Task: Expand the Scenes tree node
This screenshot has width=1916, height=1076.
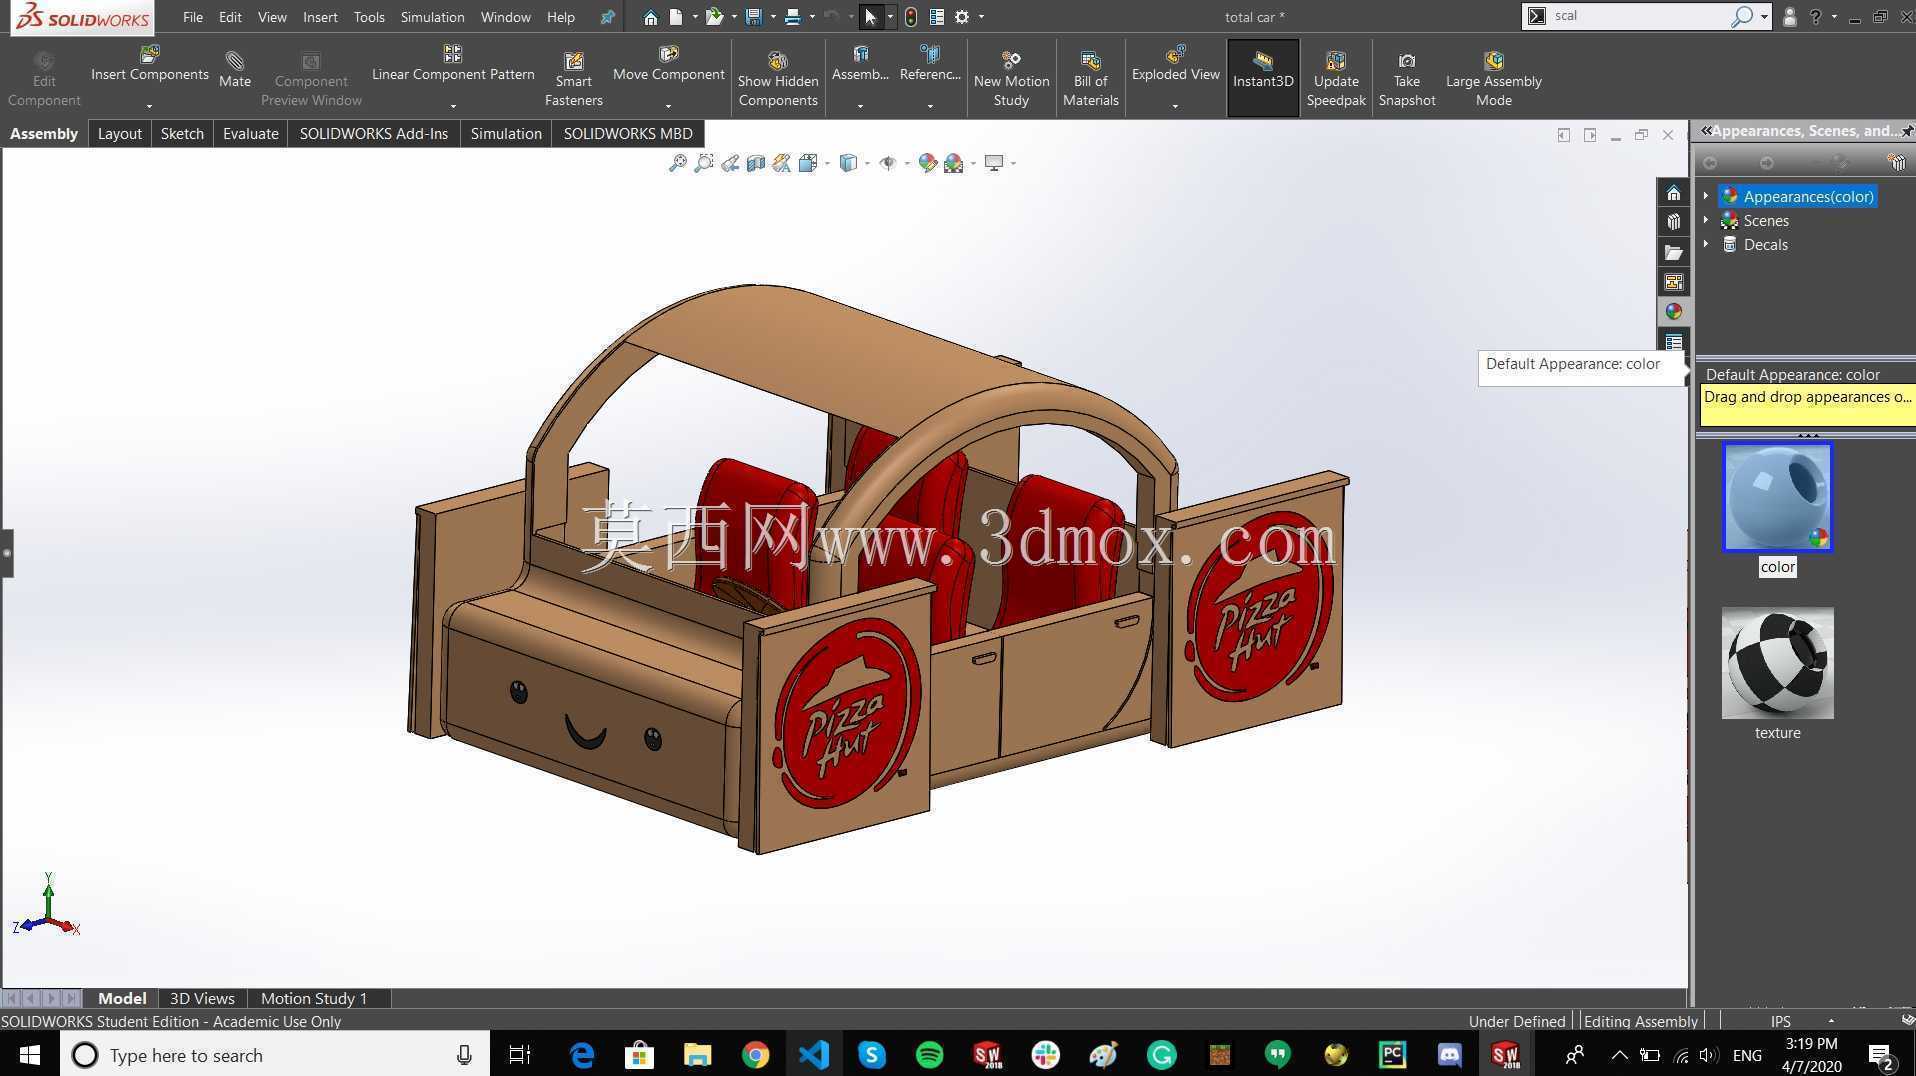Action: [x=1706, y=220]
